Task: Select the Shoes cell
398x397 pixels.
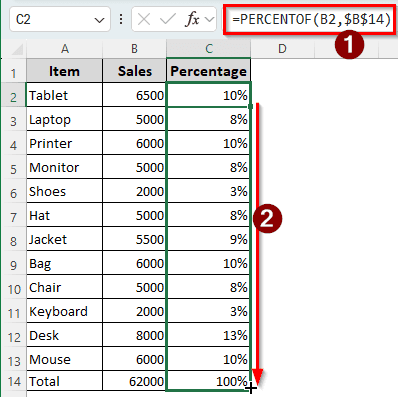Action: pos(64,191)
